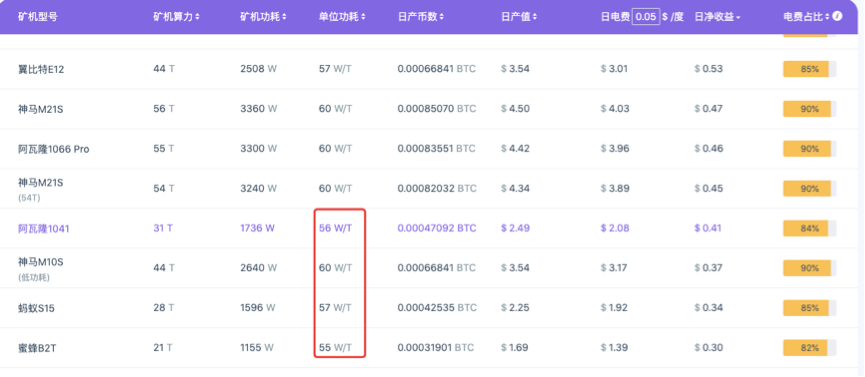Select the $ 0.41 net profit
The width and height of the screenshot is (865, 377).
708,229
